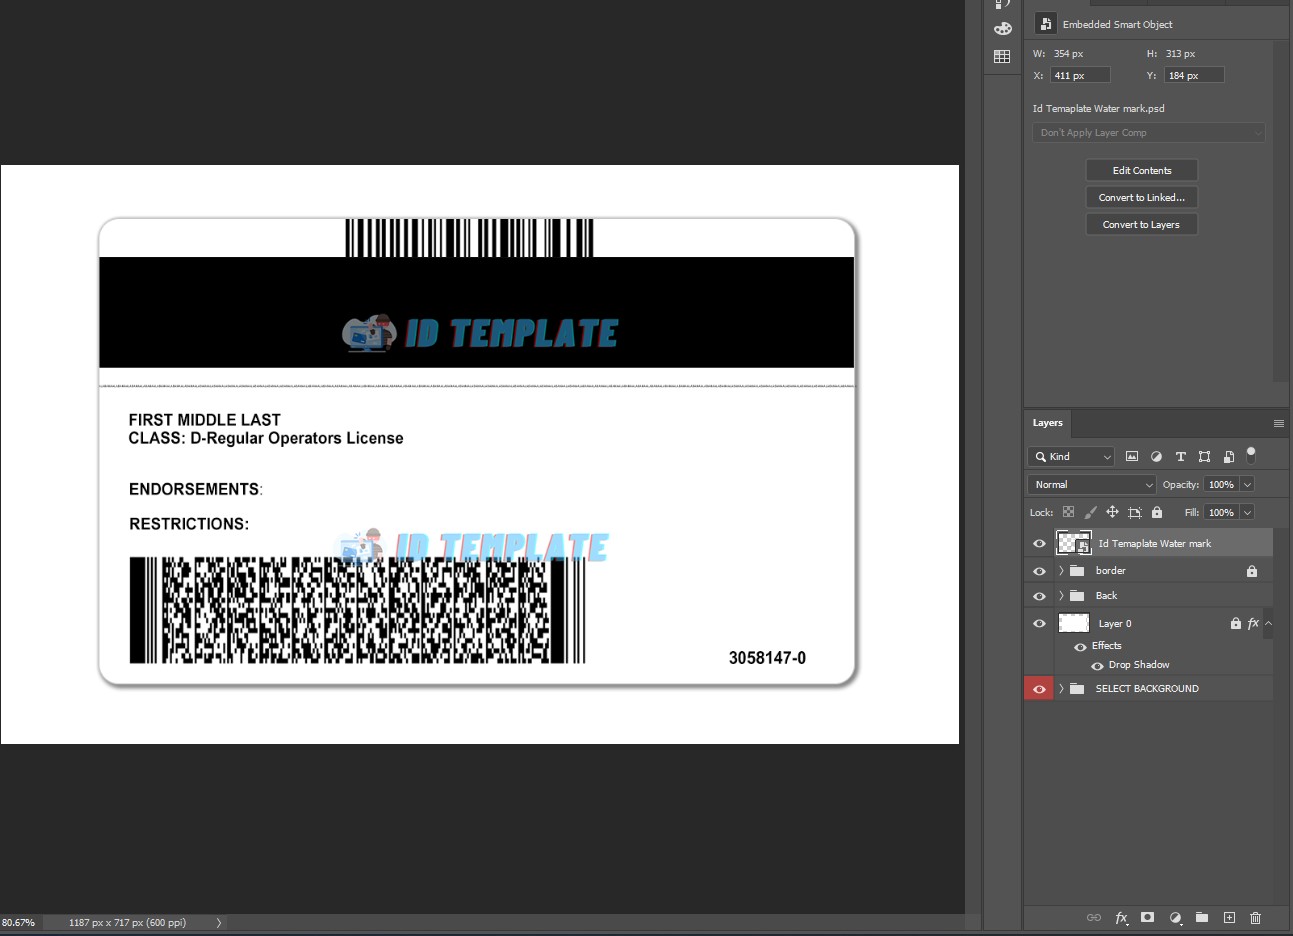Expand the Back group
Viewport: 1293px width, 936px height.
pyautogui.click(x=1061, y=596)
